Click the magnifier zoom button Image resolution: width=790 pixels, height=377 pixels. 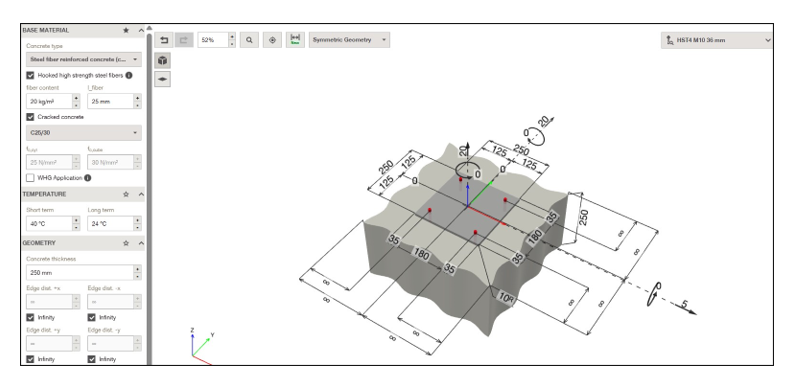(249, 40)
